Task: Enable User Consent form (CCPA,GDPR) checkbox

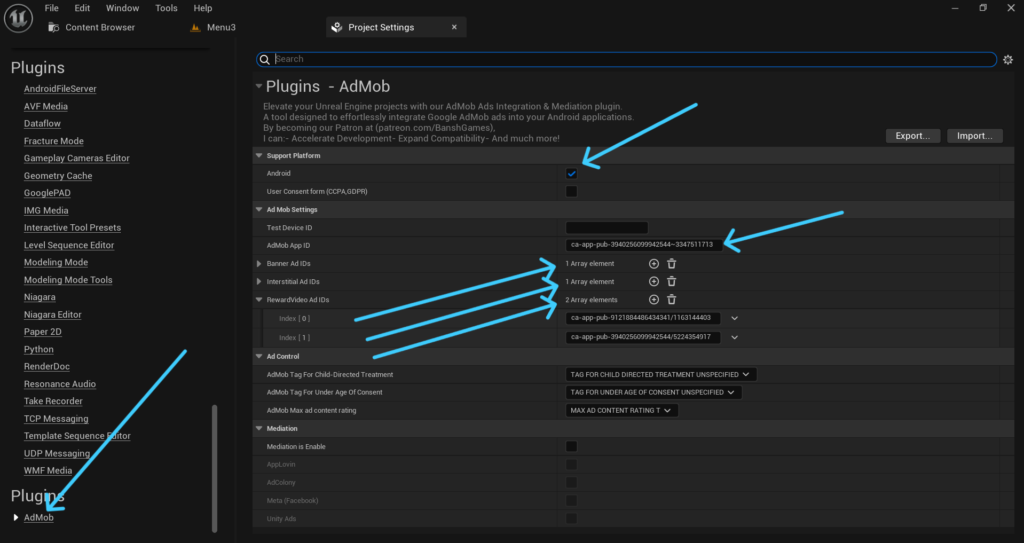Action: (x=571, y=191)
